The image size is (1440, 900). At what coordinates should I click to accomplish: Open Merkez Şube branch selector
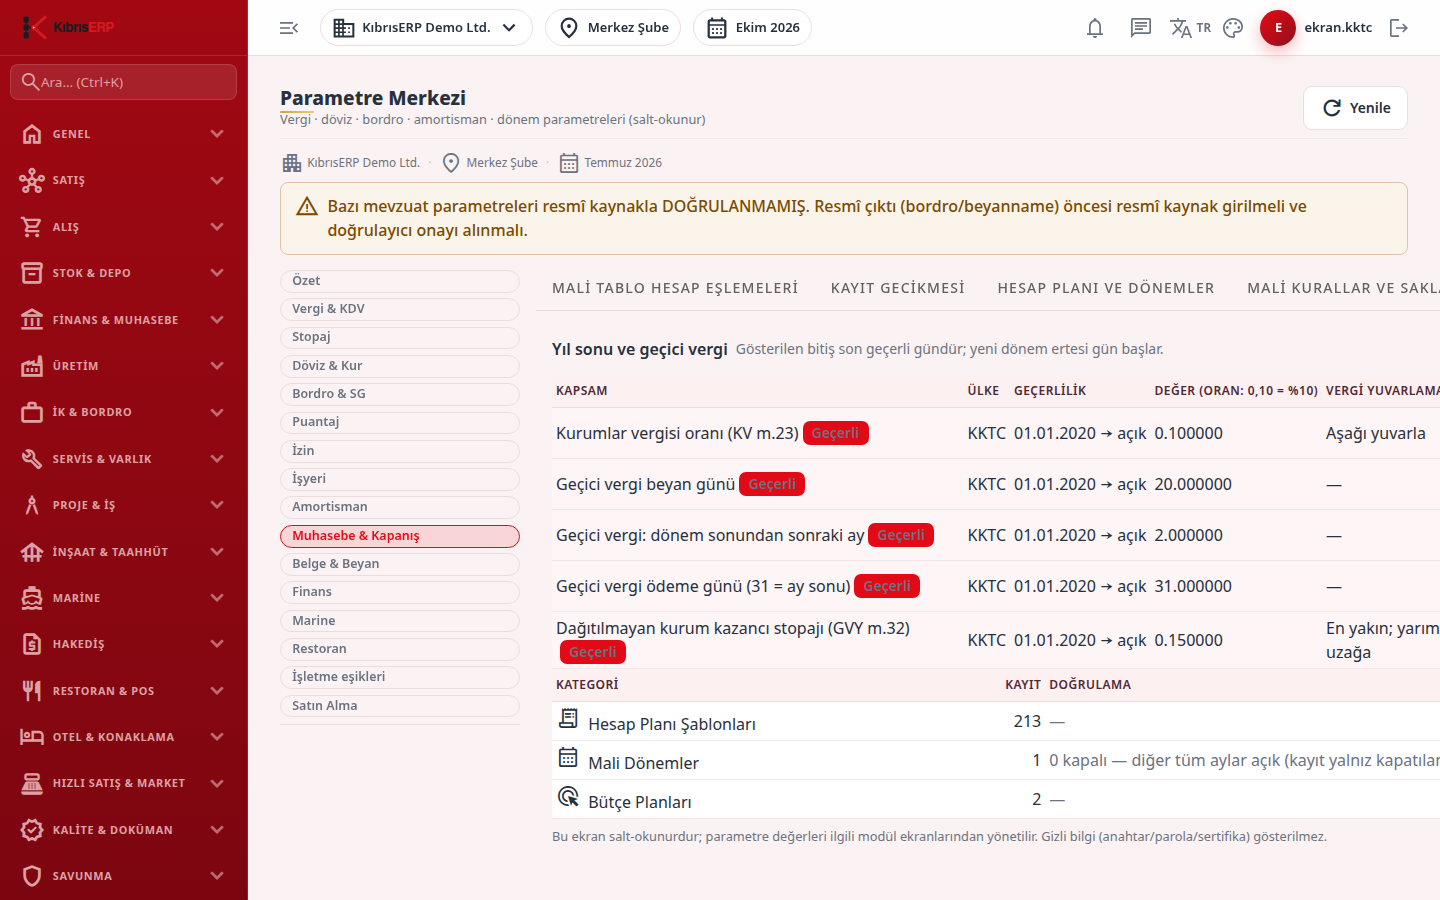click(613, 28)
